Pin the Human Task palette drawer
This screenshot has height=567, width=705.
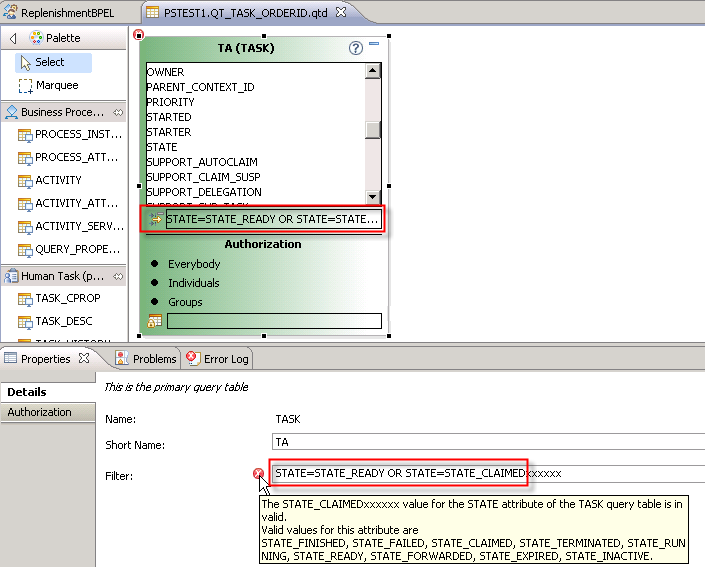(x=118, y=276)
